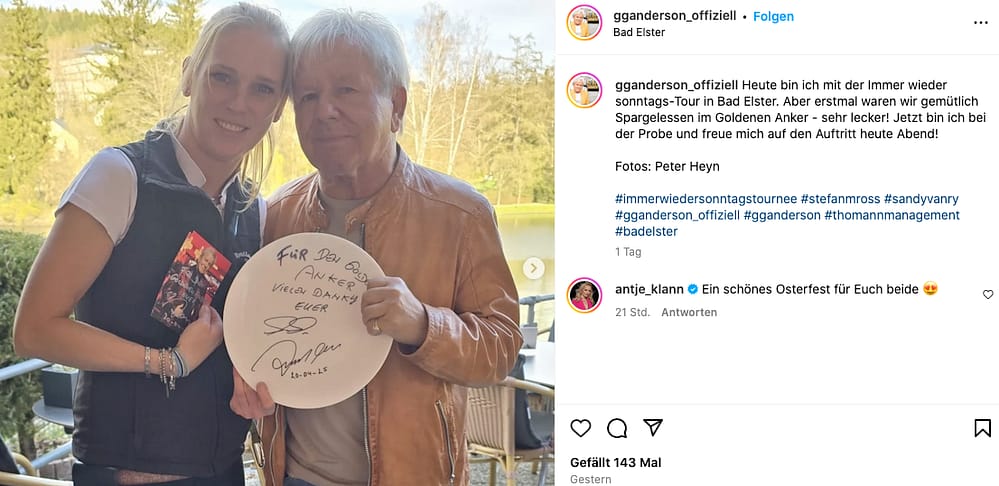Open antje_klann's profile avatar
Screen dimensions: 999x486
(584, 295)
